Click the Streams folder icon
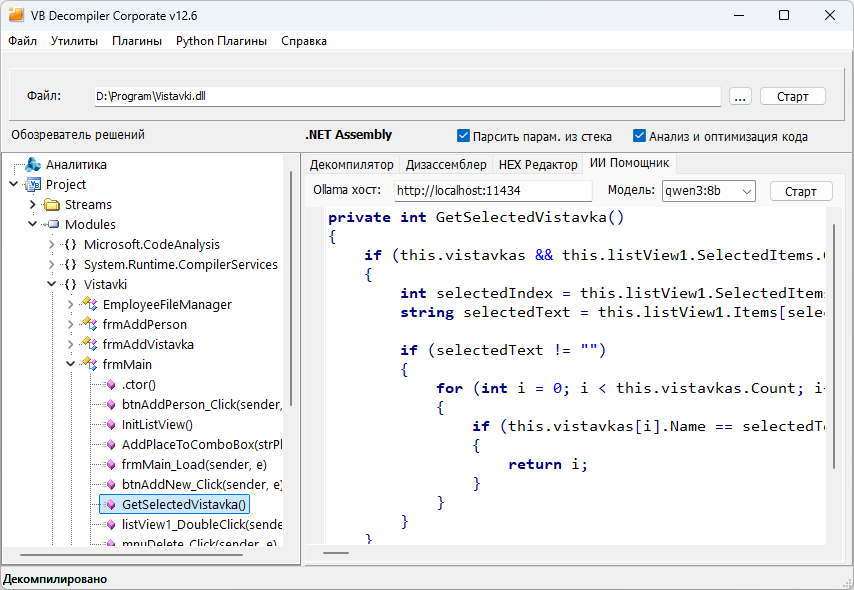Screen dimensions: 854x590 [52, 204]
